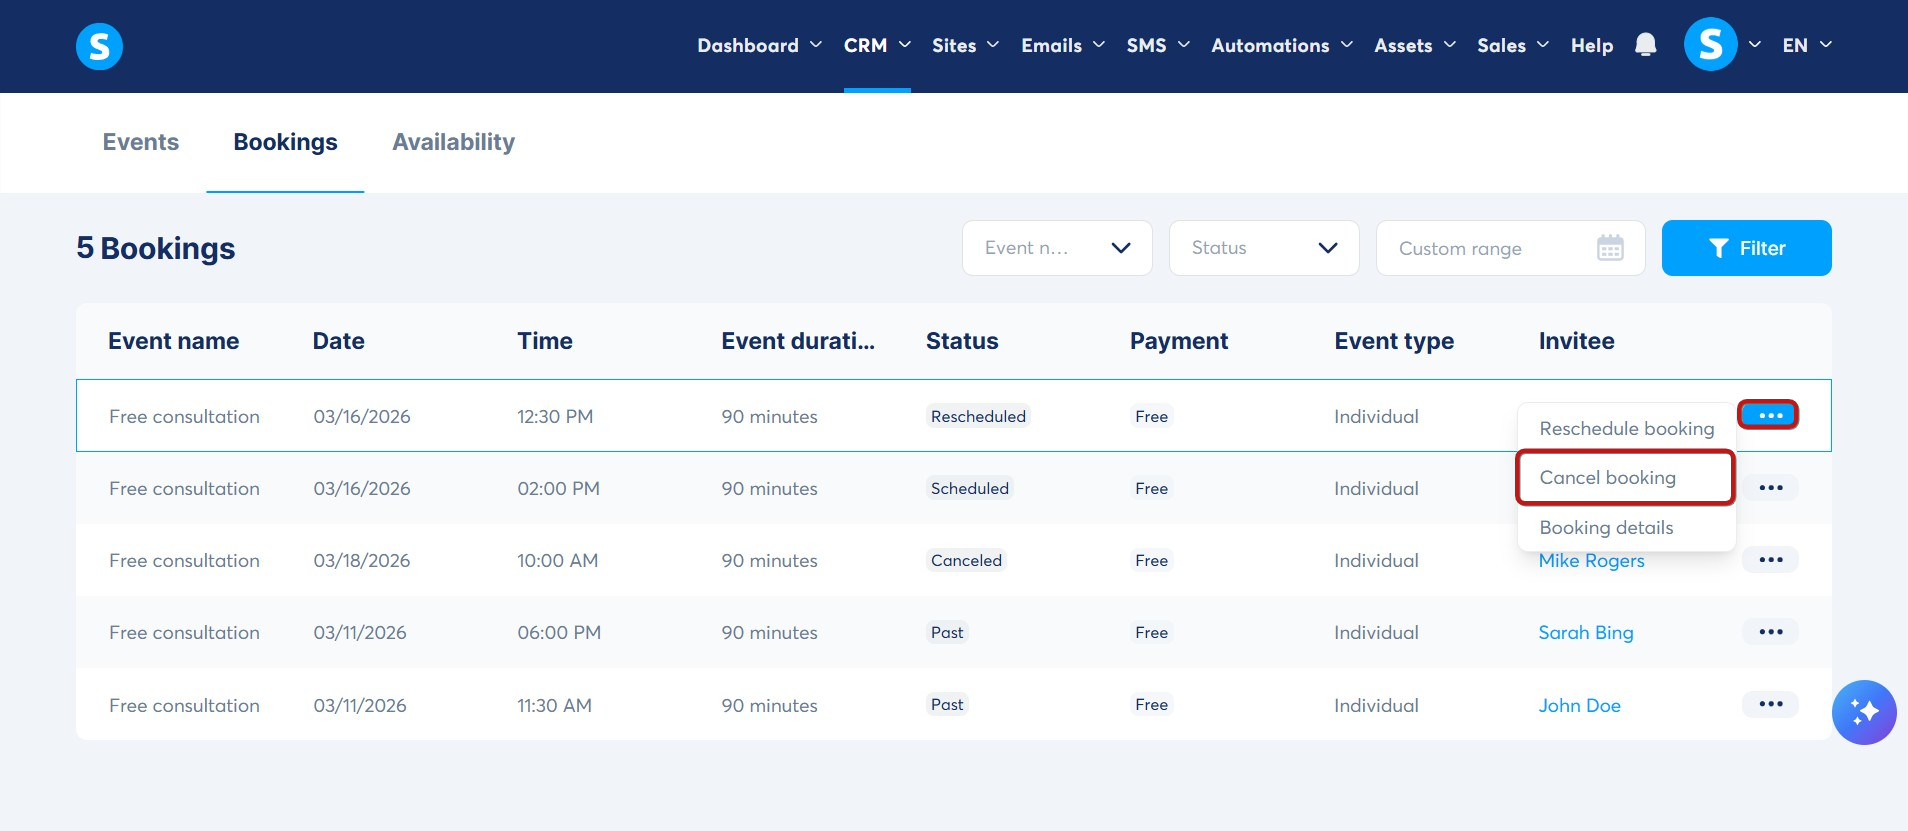
Task: Open the user profile avatar menu
Action: tap(1710, 45)
